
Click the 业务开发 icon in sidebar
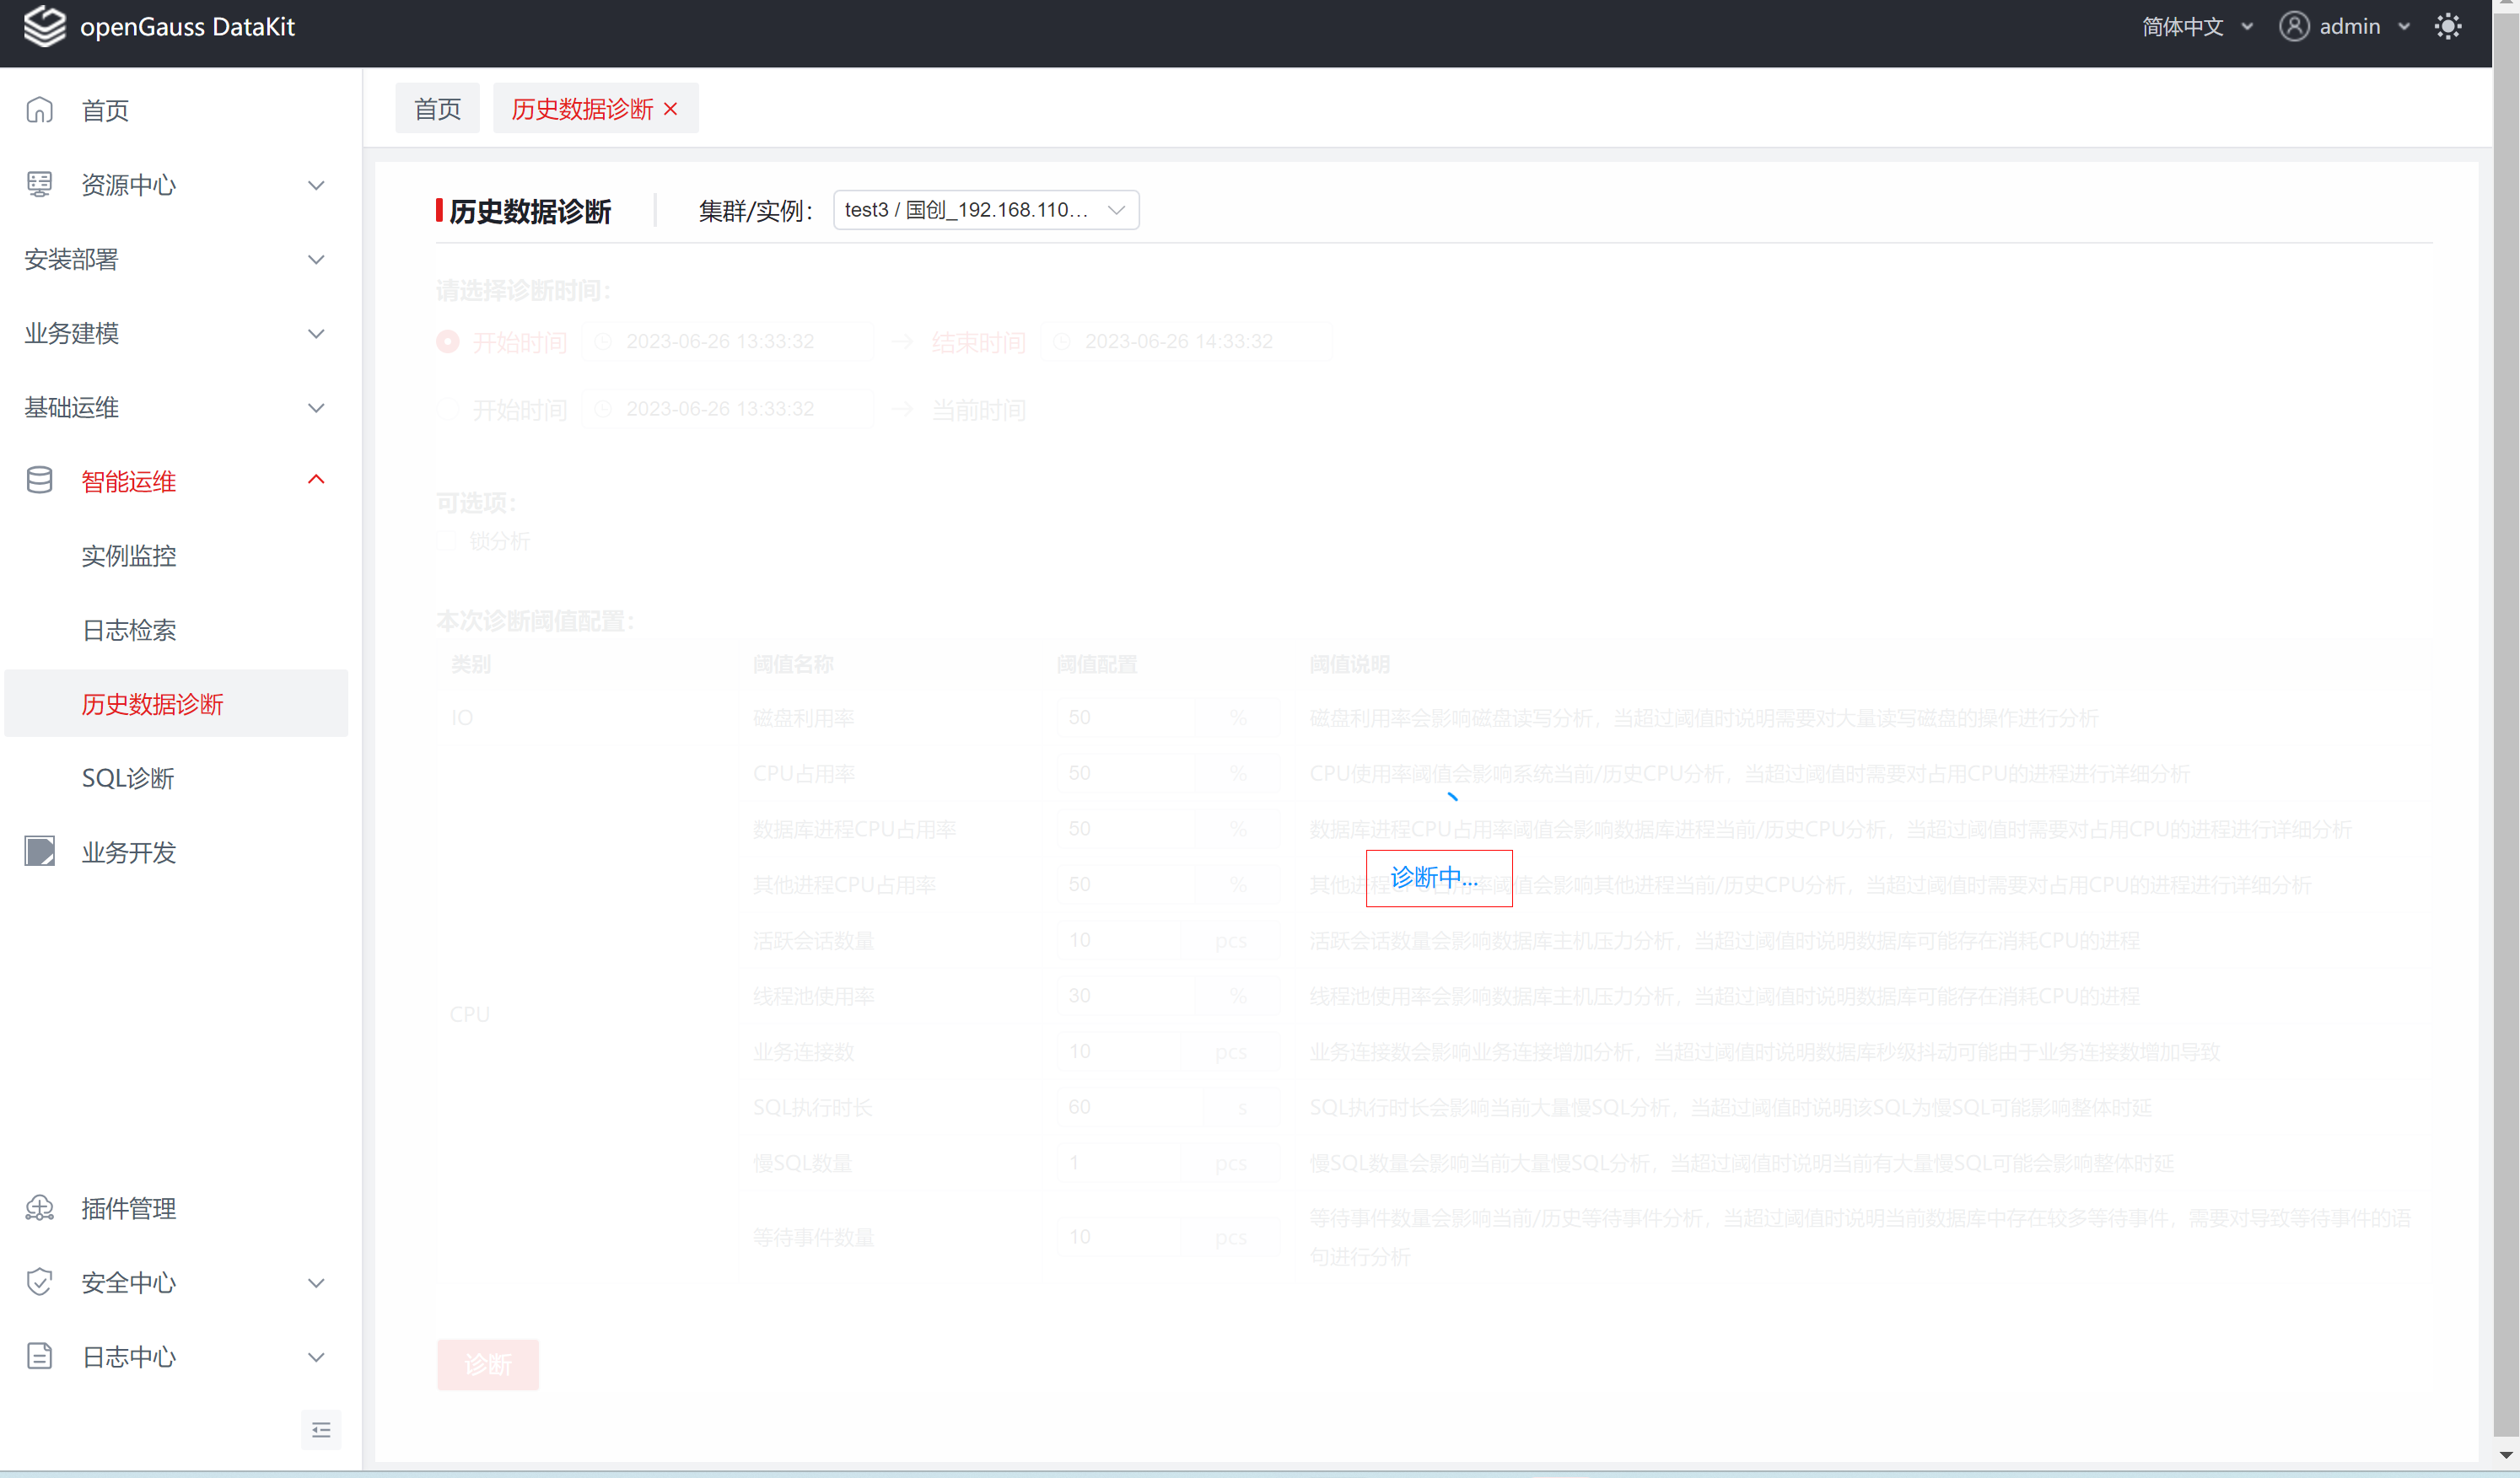[40, 852]
